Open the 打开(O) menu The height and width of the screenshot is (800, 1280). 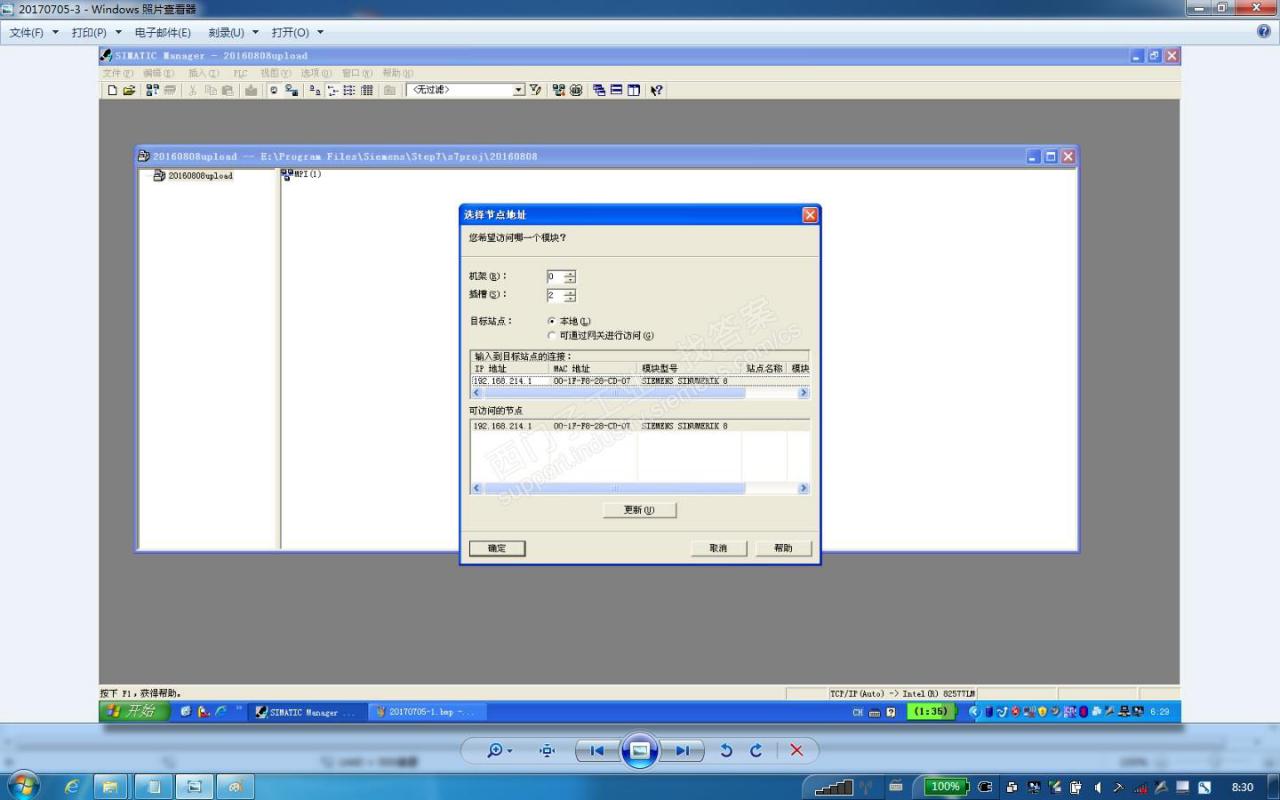[297, 33]
